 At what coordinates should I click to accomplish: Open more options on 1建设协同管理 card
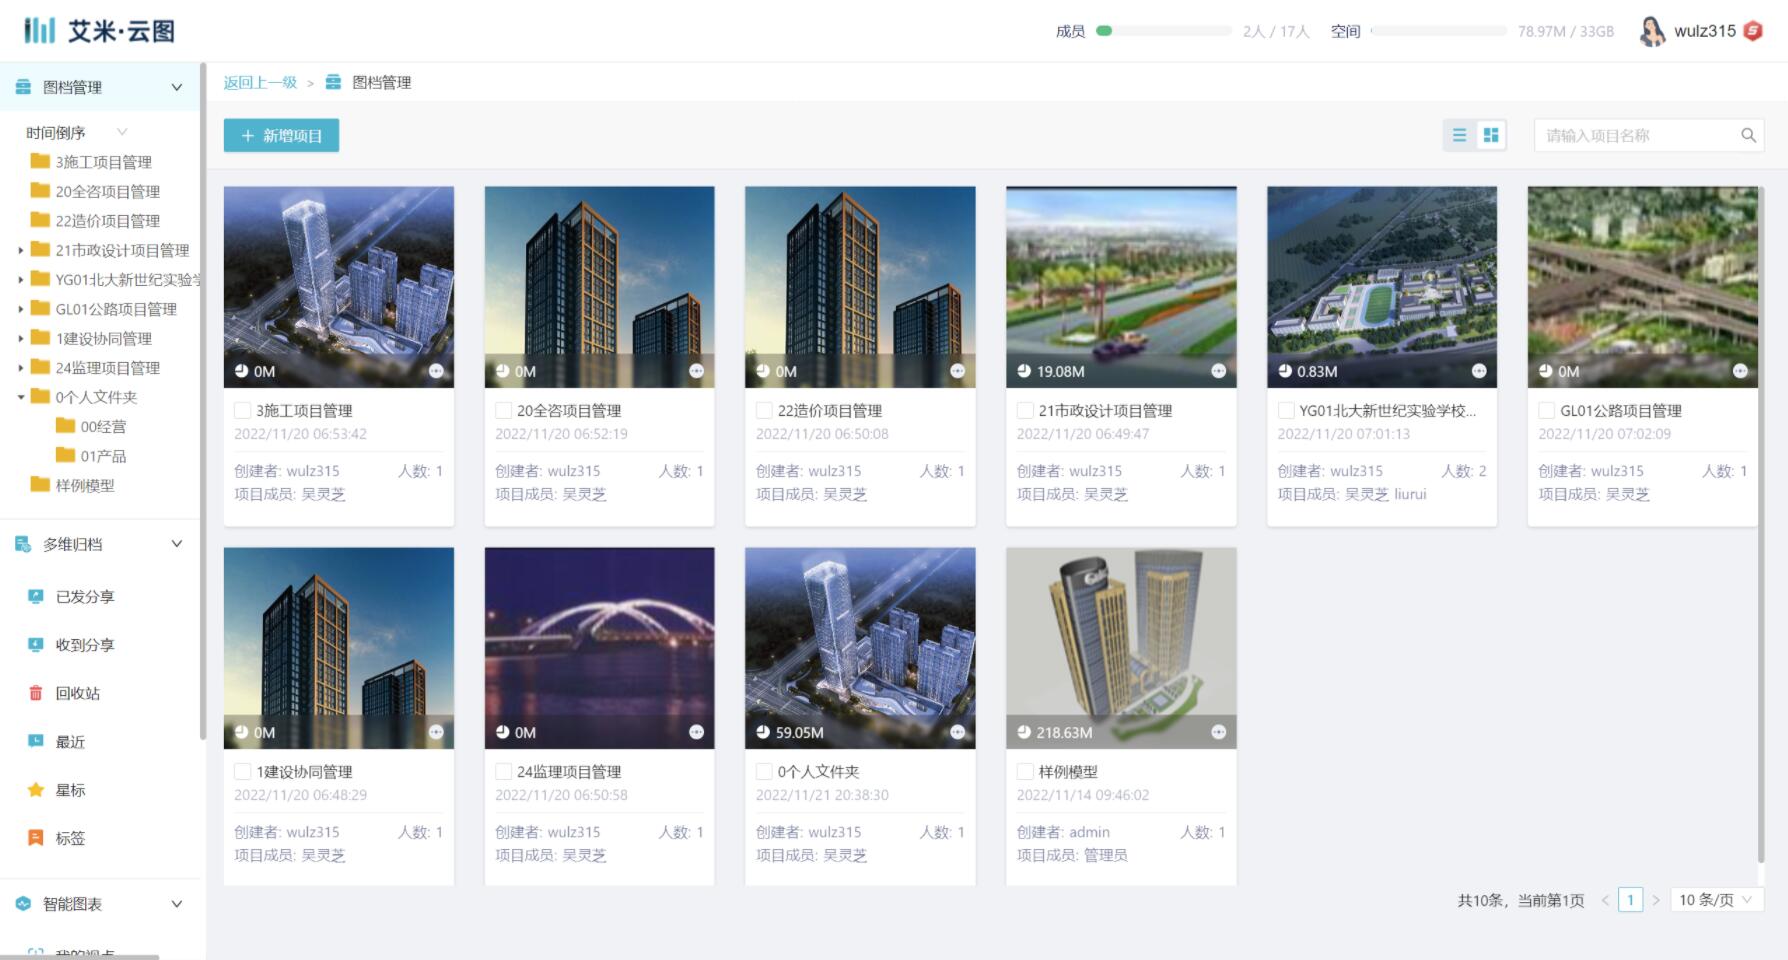point(436,732)
